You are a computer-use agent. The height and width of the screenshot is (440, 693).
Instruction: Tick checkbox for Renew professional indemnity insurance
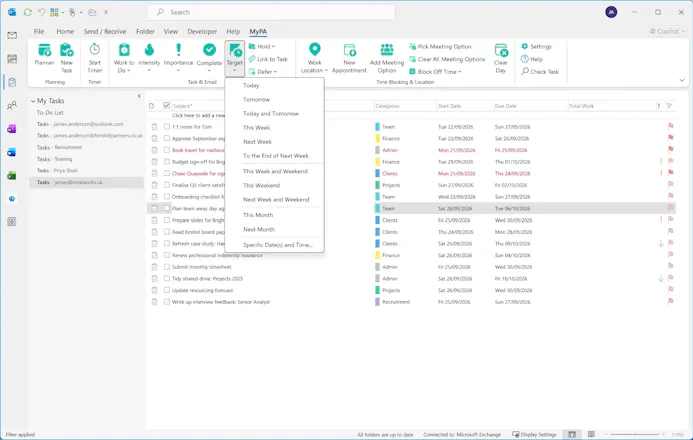click(x=167, y=255)
